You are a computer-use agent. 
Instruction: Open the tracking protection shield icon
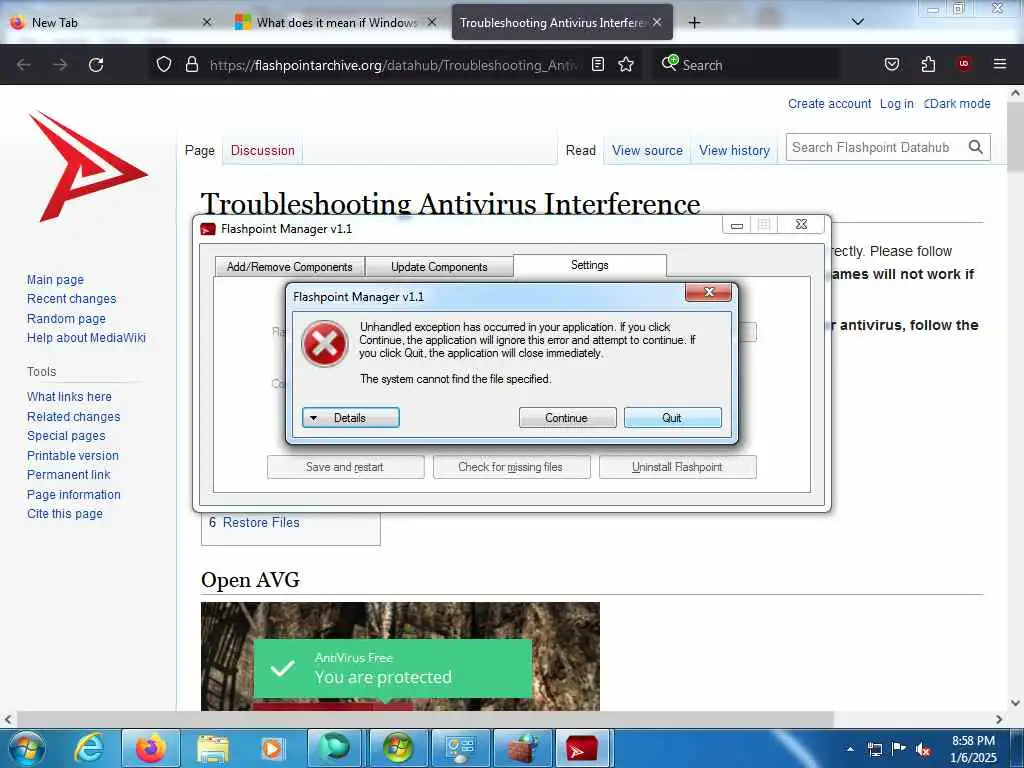tap(164, 64)
